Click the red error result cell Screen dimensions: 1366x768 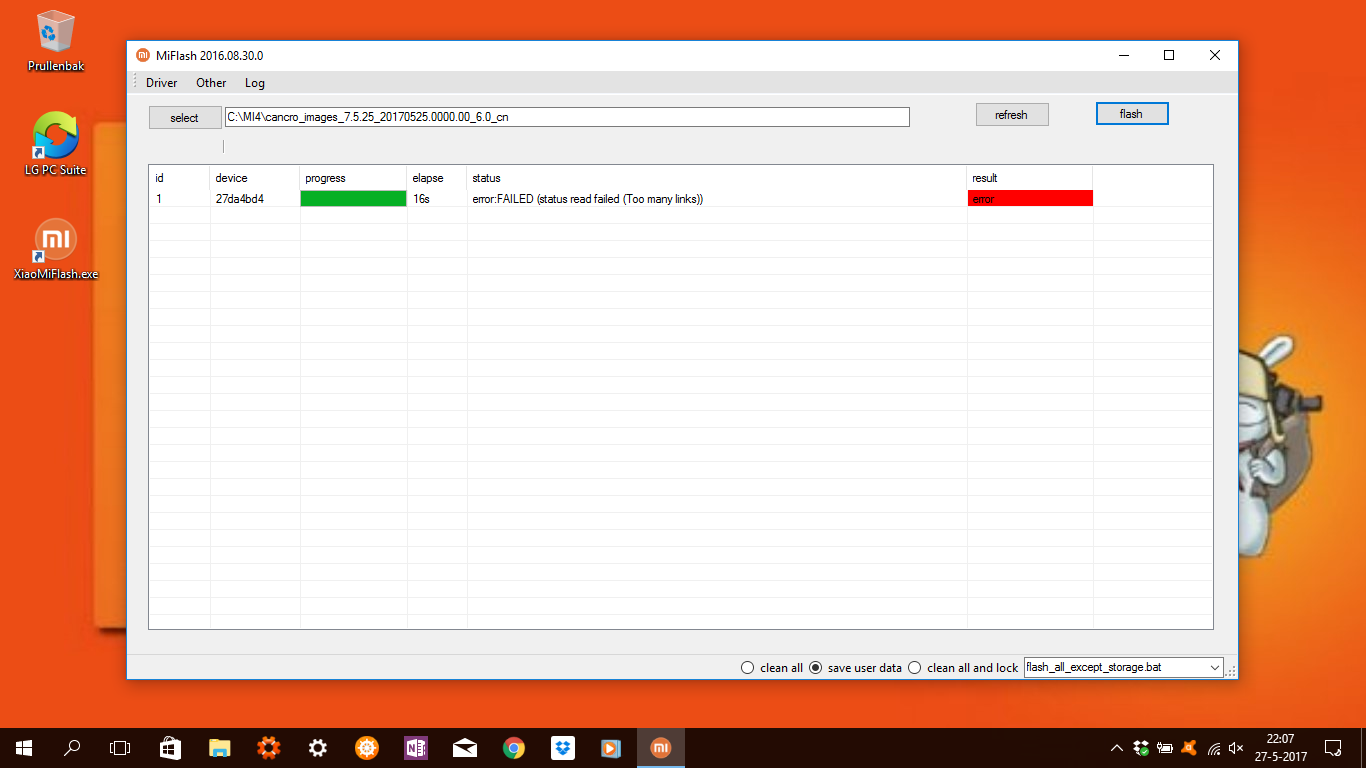[x=1030, y=199]
